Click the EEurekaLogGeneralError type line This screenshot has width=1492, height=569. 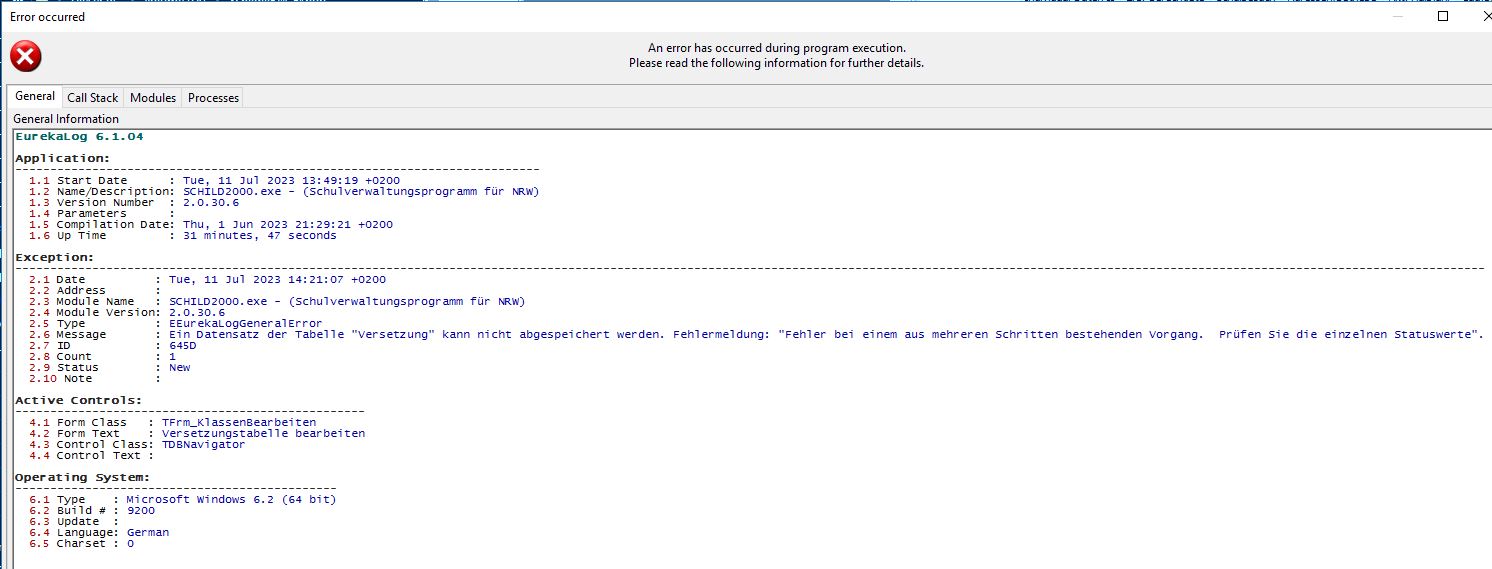tap(176, 323)
